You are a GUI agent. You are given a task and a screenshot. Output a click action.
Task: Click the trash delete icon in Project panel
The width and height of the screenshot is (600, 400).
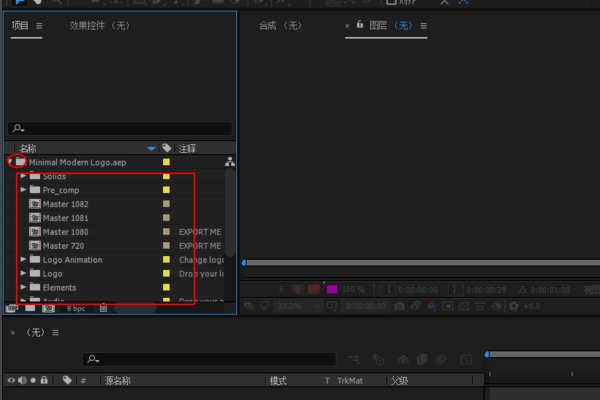click(103, 308)
